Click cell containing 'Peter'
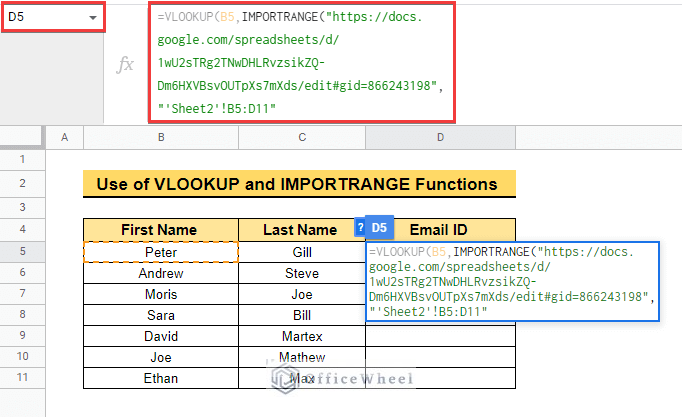This screenshot has width=682, height=417. [161, 252]
